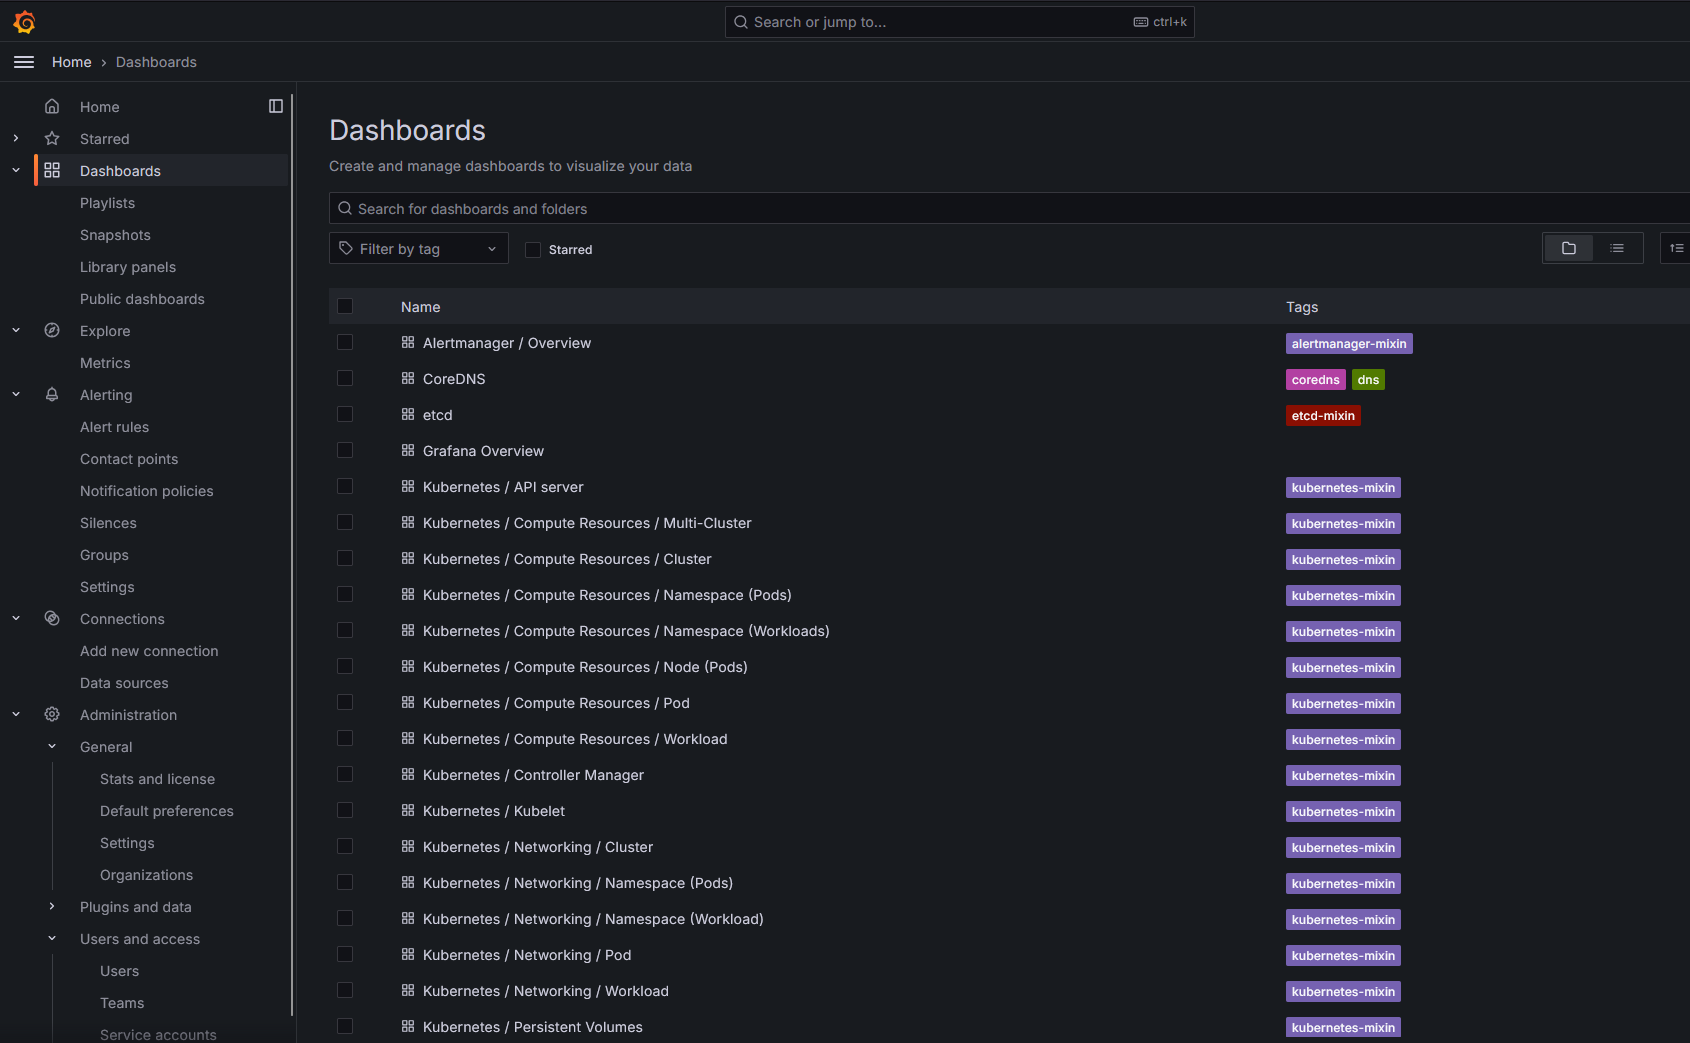Screen dimensions: 1690x1043
Task: Click dashboard icon beside Kubernetes / Persistent Volumes
Action: 408,1026
